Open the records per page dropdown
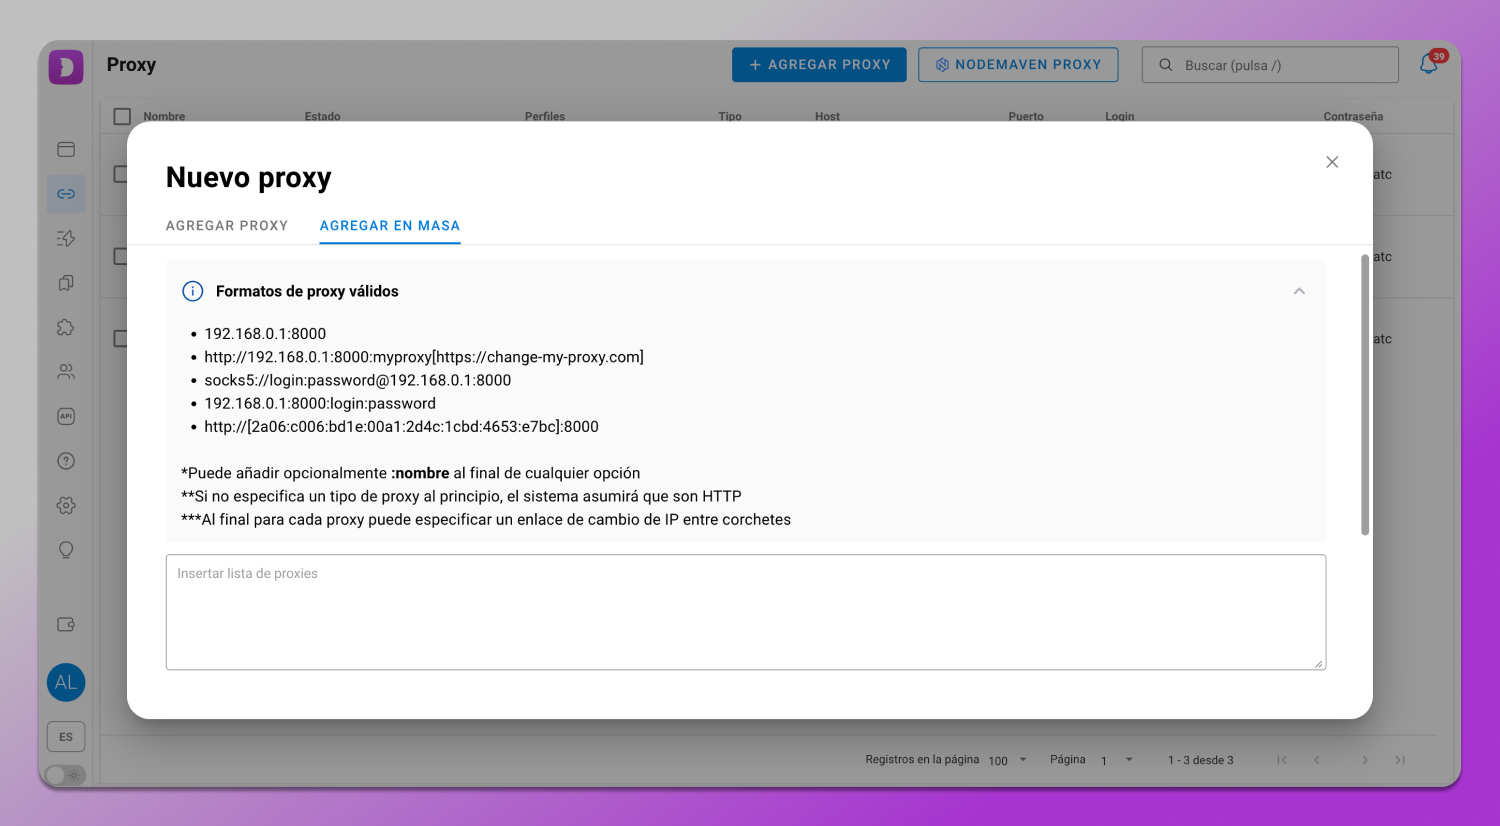This screenshot has height=826, width=1500. pyautogui.click(x=1008, y=760)
